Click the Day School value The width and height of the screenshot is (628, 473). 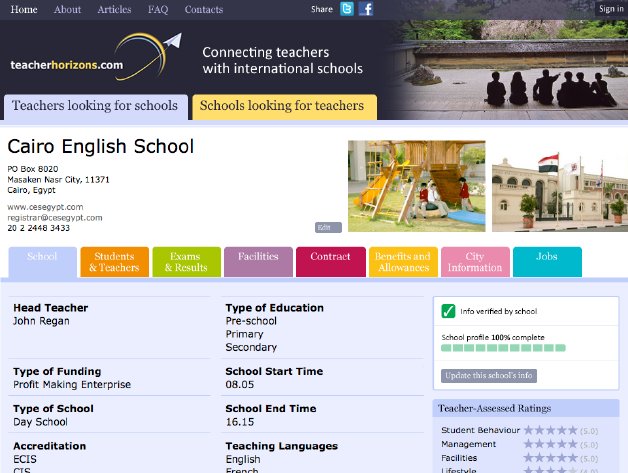(x=40, y=422)
